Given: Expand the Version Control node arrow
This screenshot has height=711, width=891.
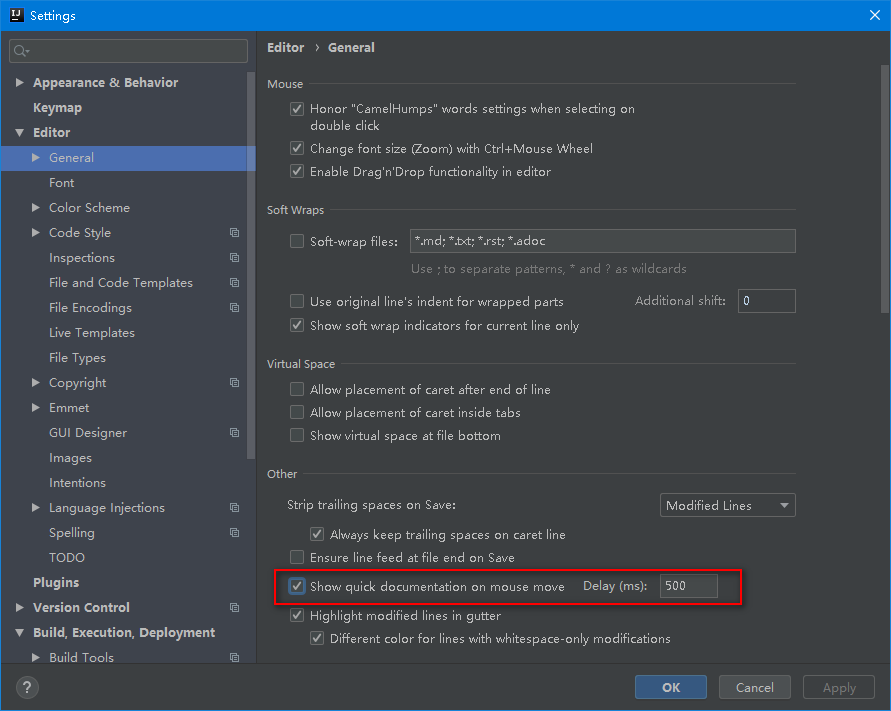Looking at the screenshot, I should point(19,608).
